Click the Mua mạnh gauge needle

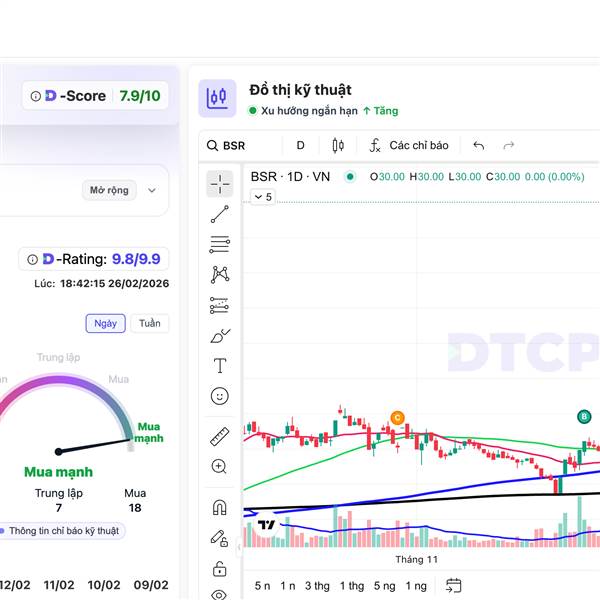[95, 446]
